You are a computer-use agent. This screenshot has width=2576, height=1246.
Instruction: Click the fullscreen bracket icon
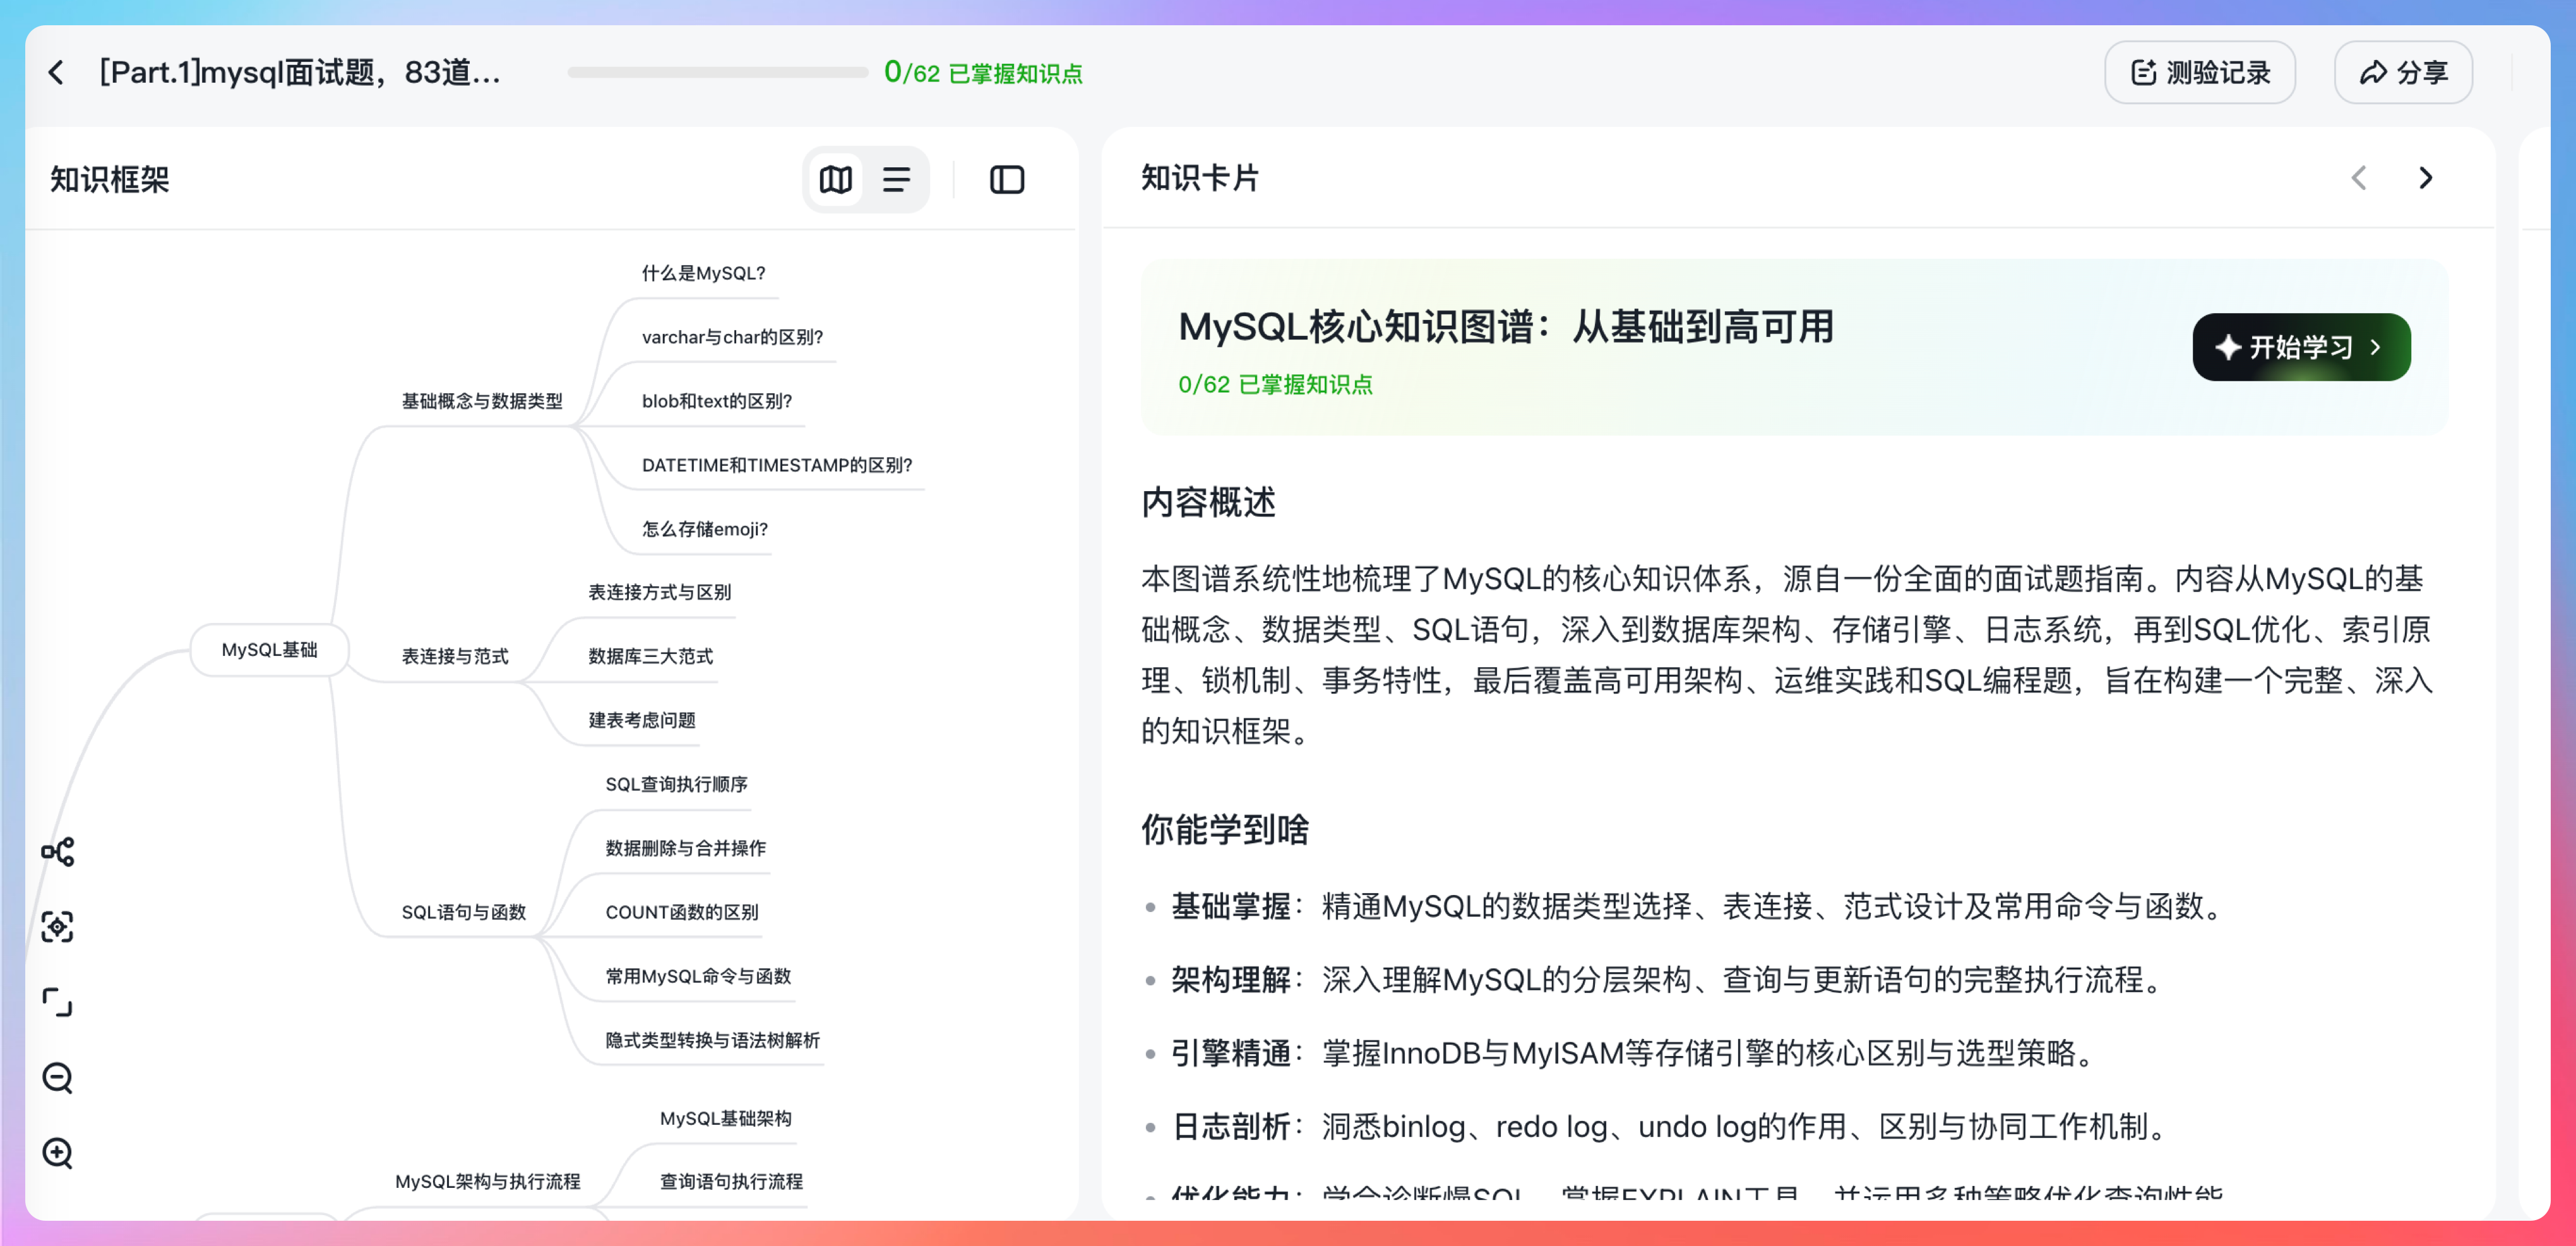coord(58,1002)
